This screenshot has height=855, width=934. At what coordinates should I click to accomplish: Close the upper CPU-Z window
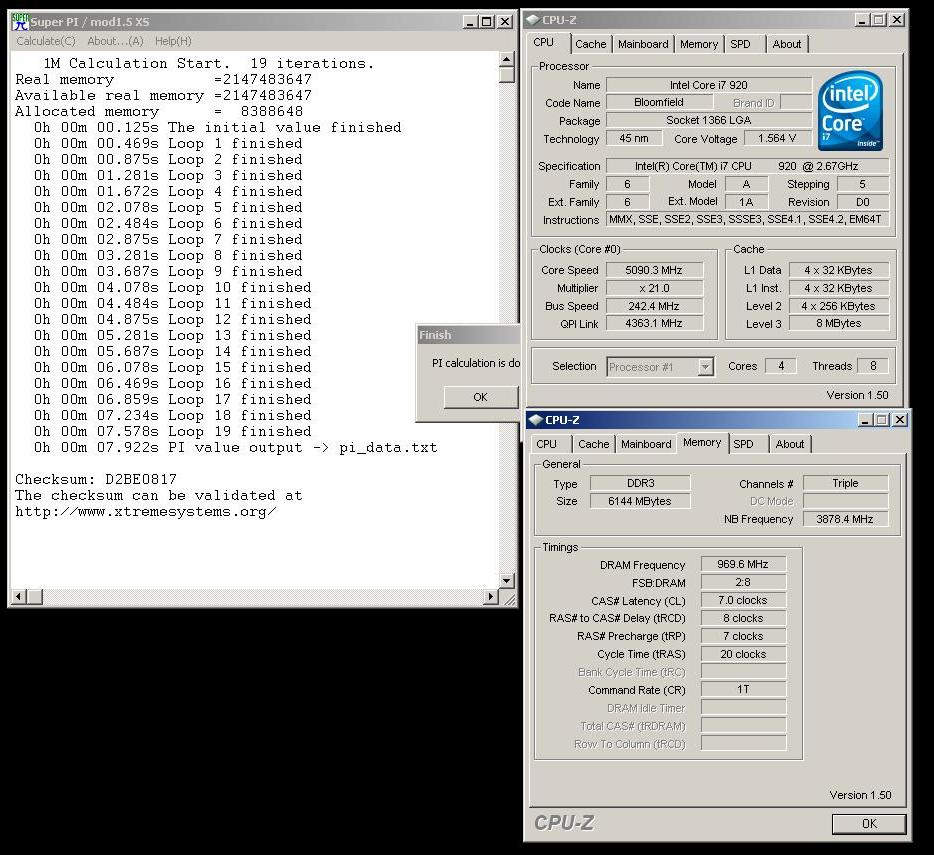click(x=896, y=20)
